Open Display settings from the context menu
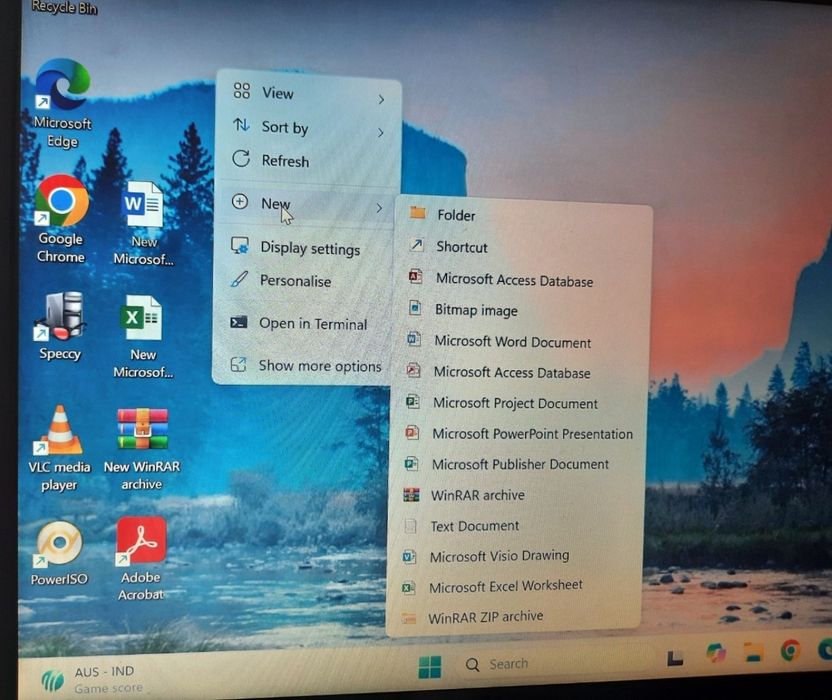This screenshot has height=700, width=832. pos(306,248)
